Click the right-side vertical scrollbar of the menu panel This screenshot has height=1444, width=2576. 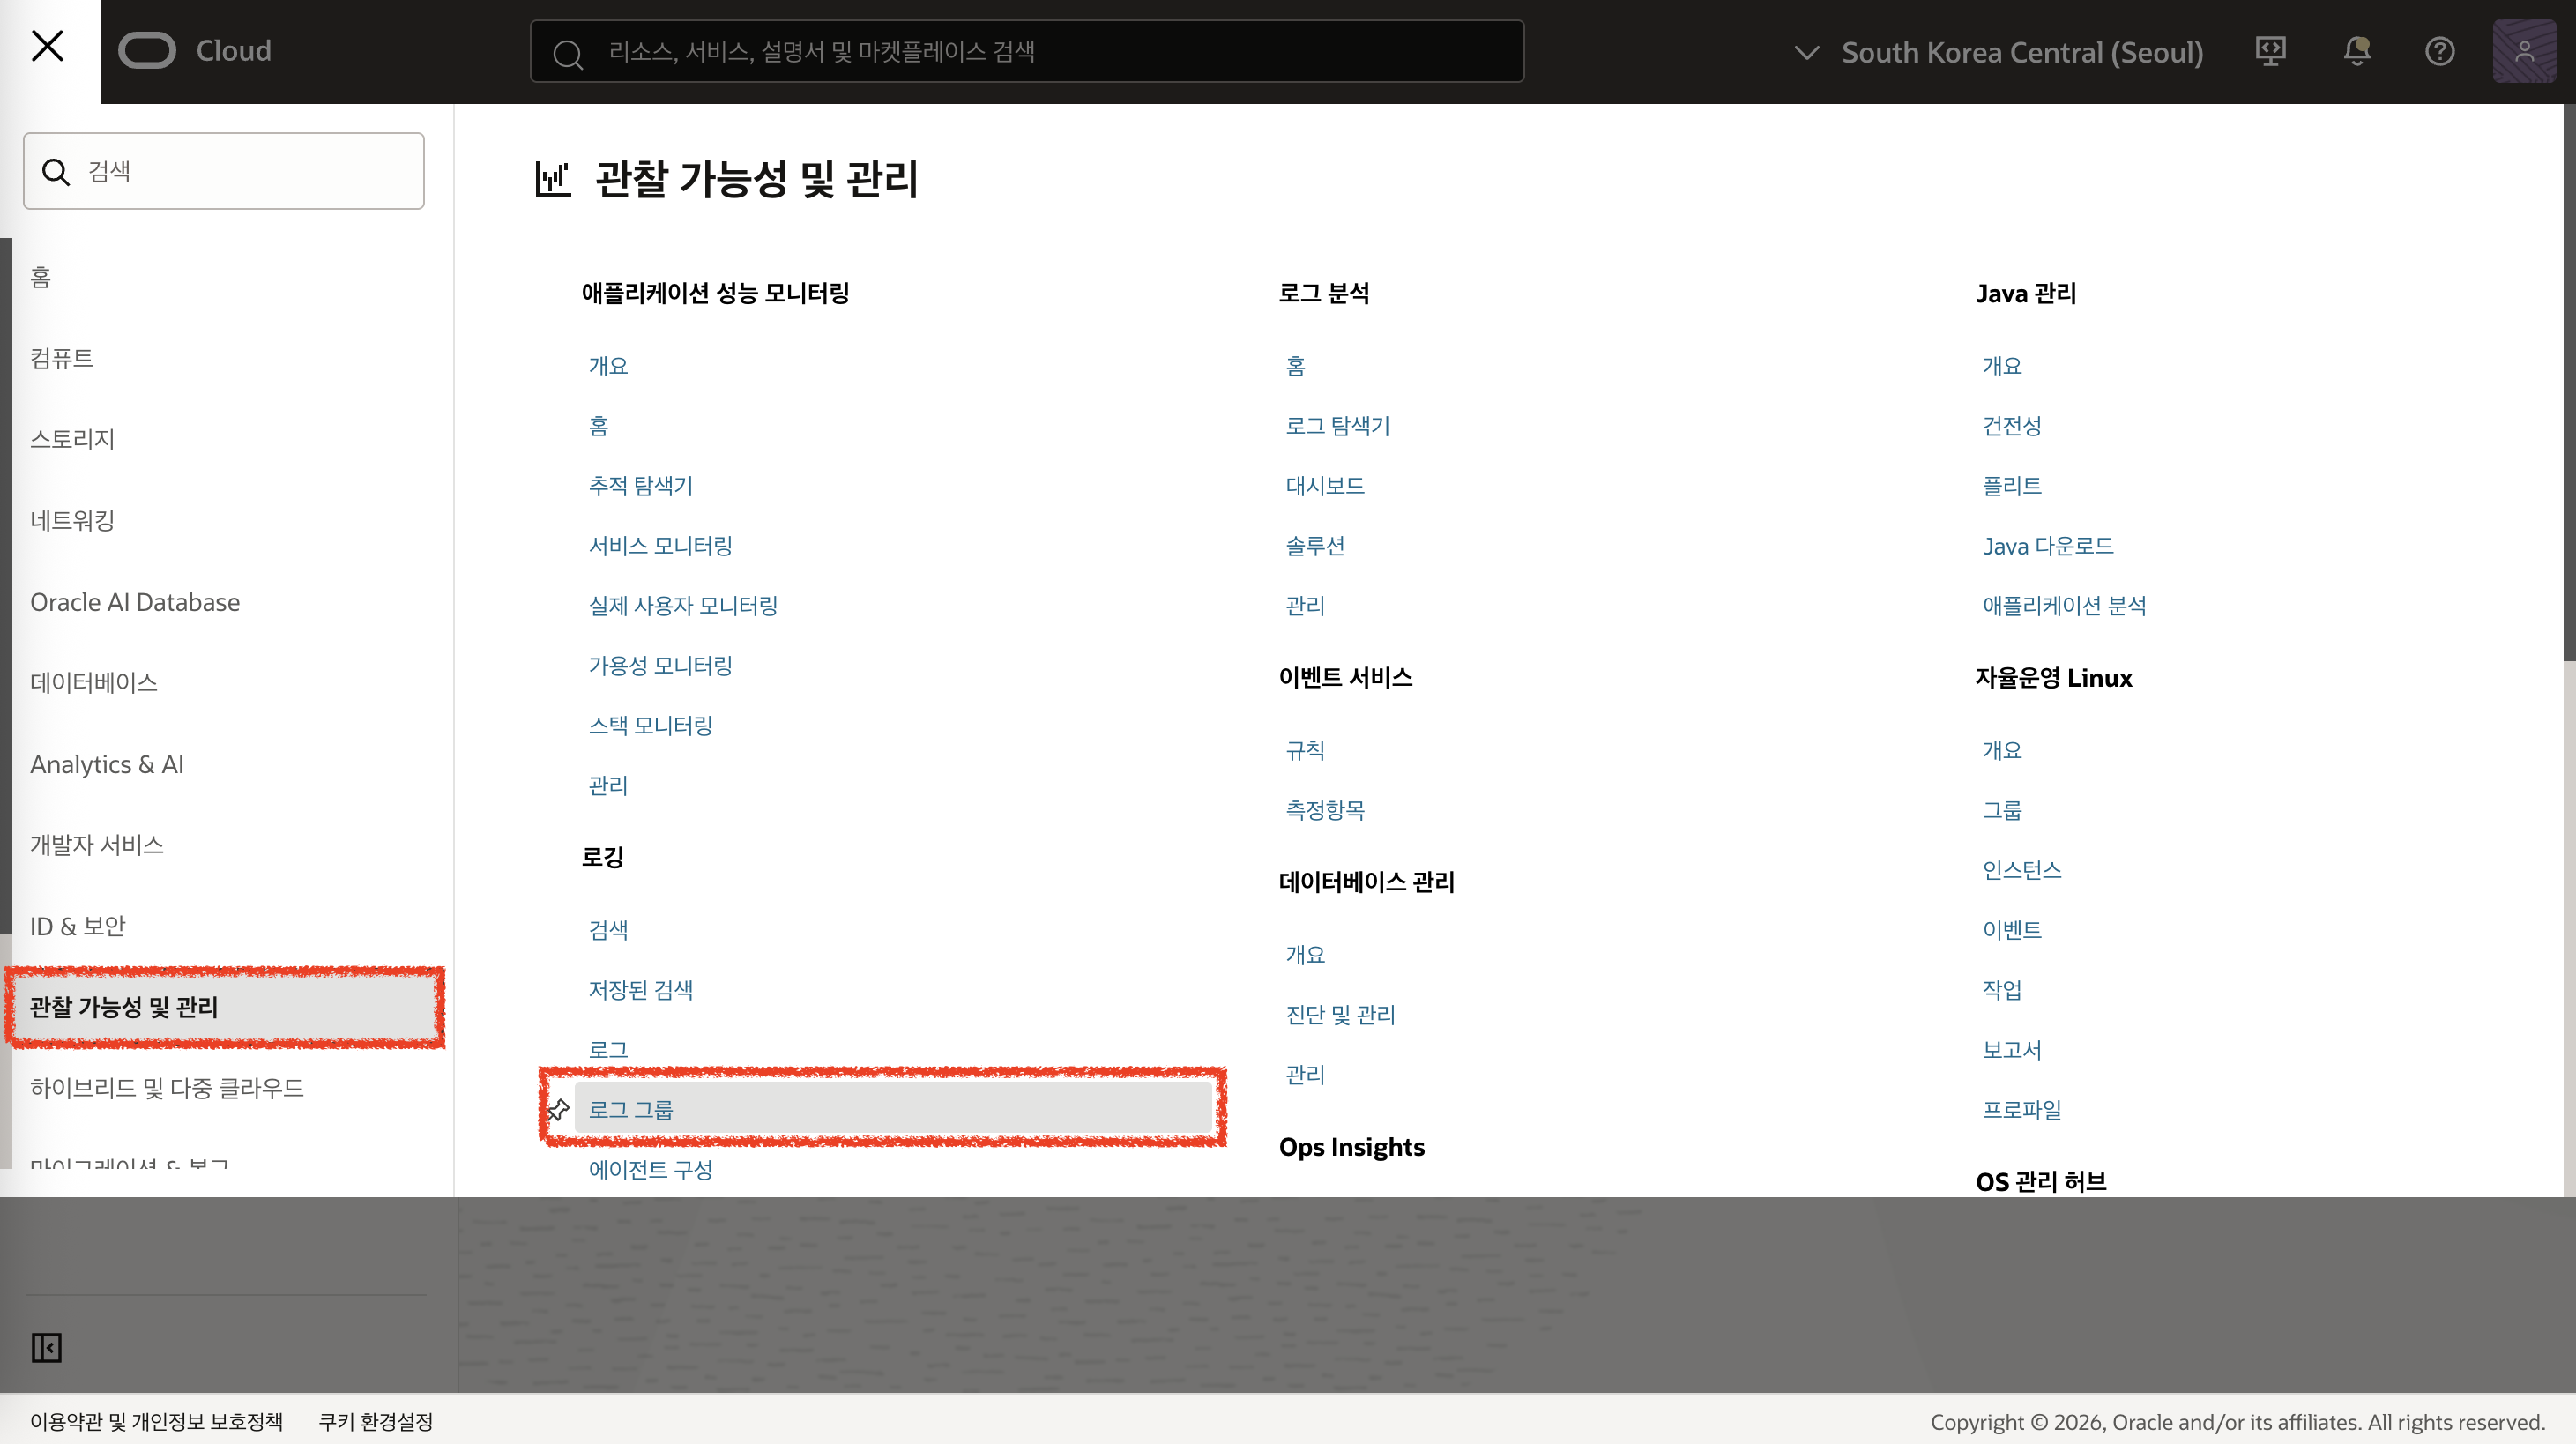click(2569, 382)
